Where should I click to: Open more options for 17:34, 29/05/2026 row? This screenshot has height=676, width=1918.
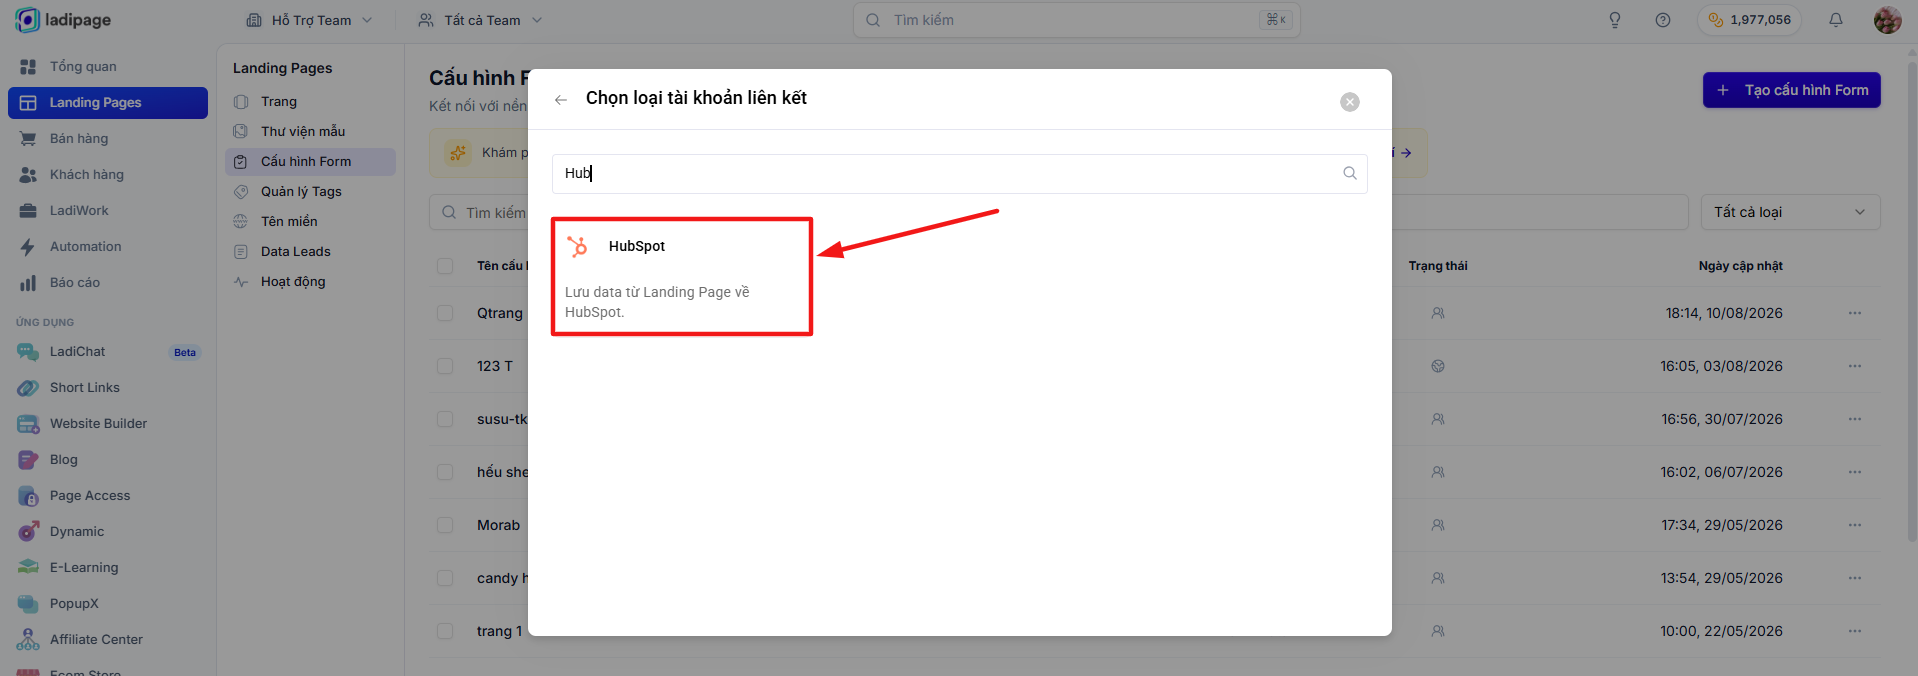1855,525
